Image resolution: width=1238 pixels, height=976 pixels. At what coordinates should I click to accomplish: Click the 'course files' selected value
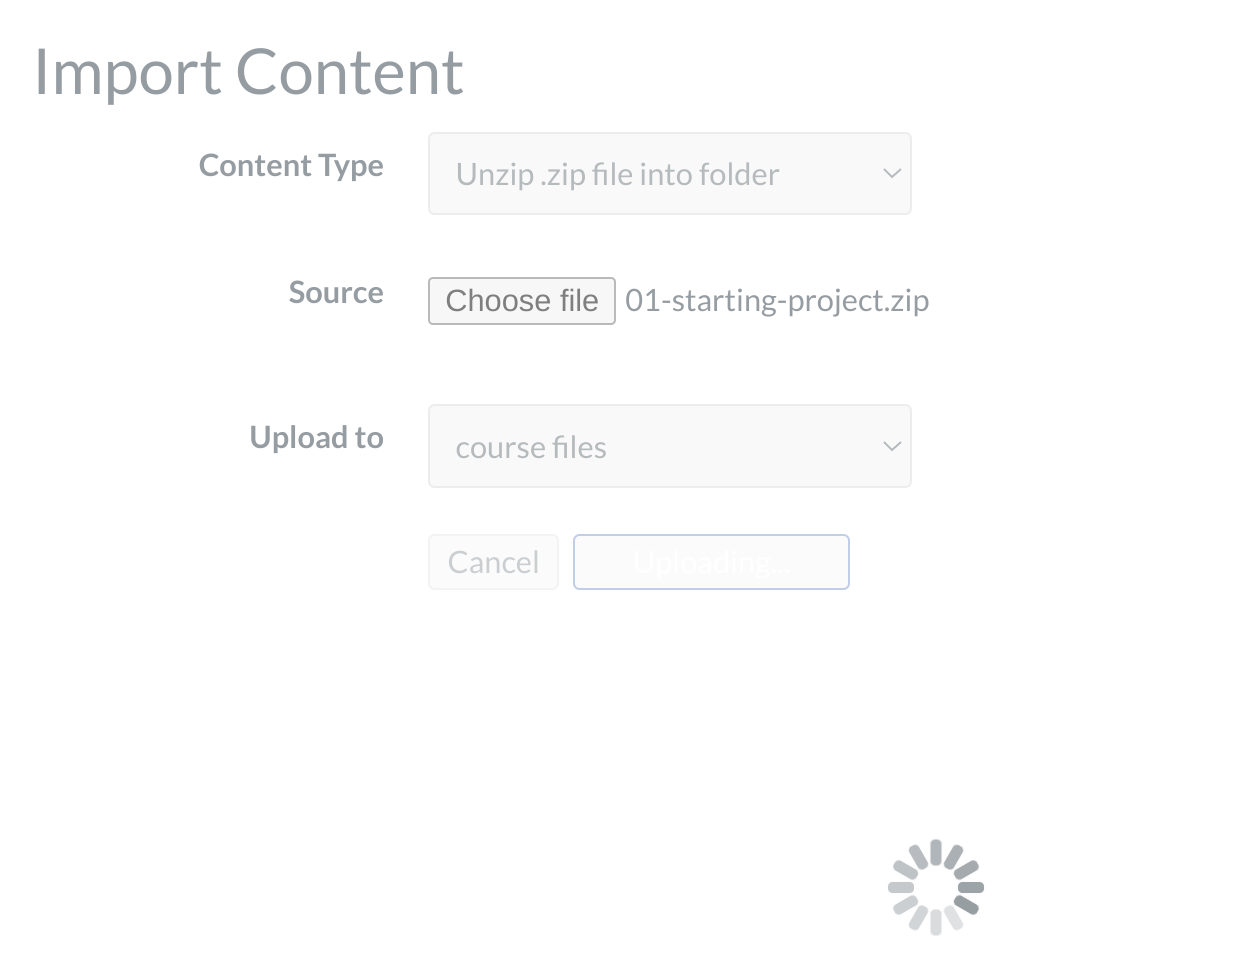(x=531, y=448)
